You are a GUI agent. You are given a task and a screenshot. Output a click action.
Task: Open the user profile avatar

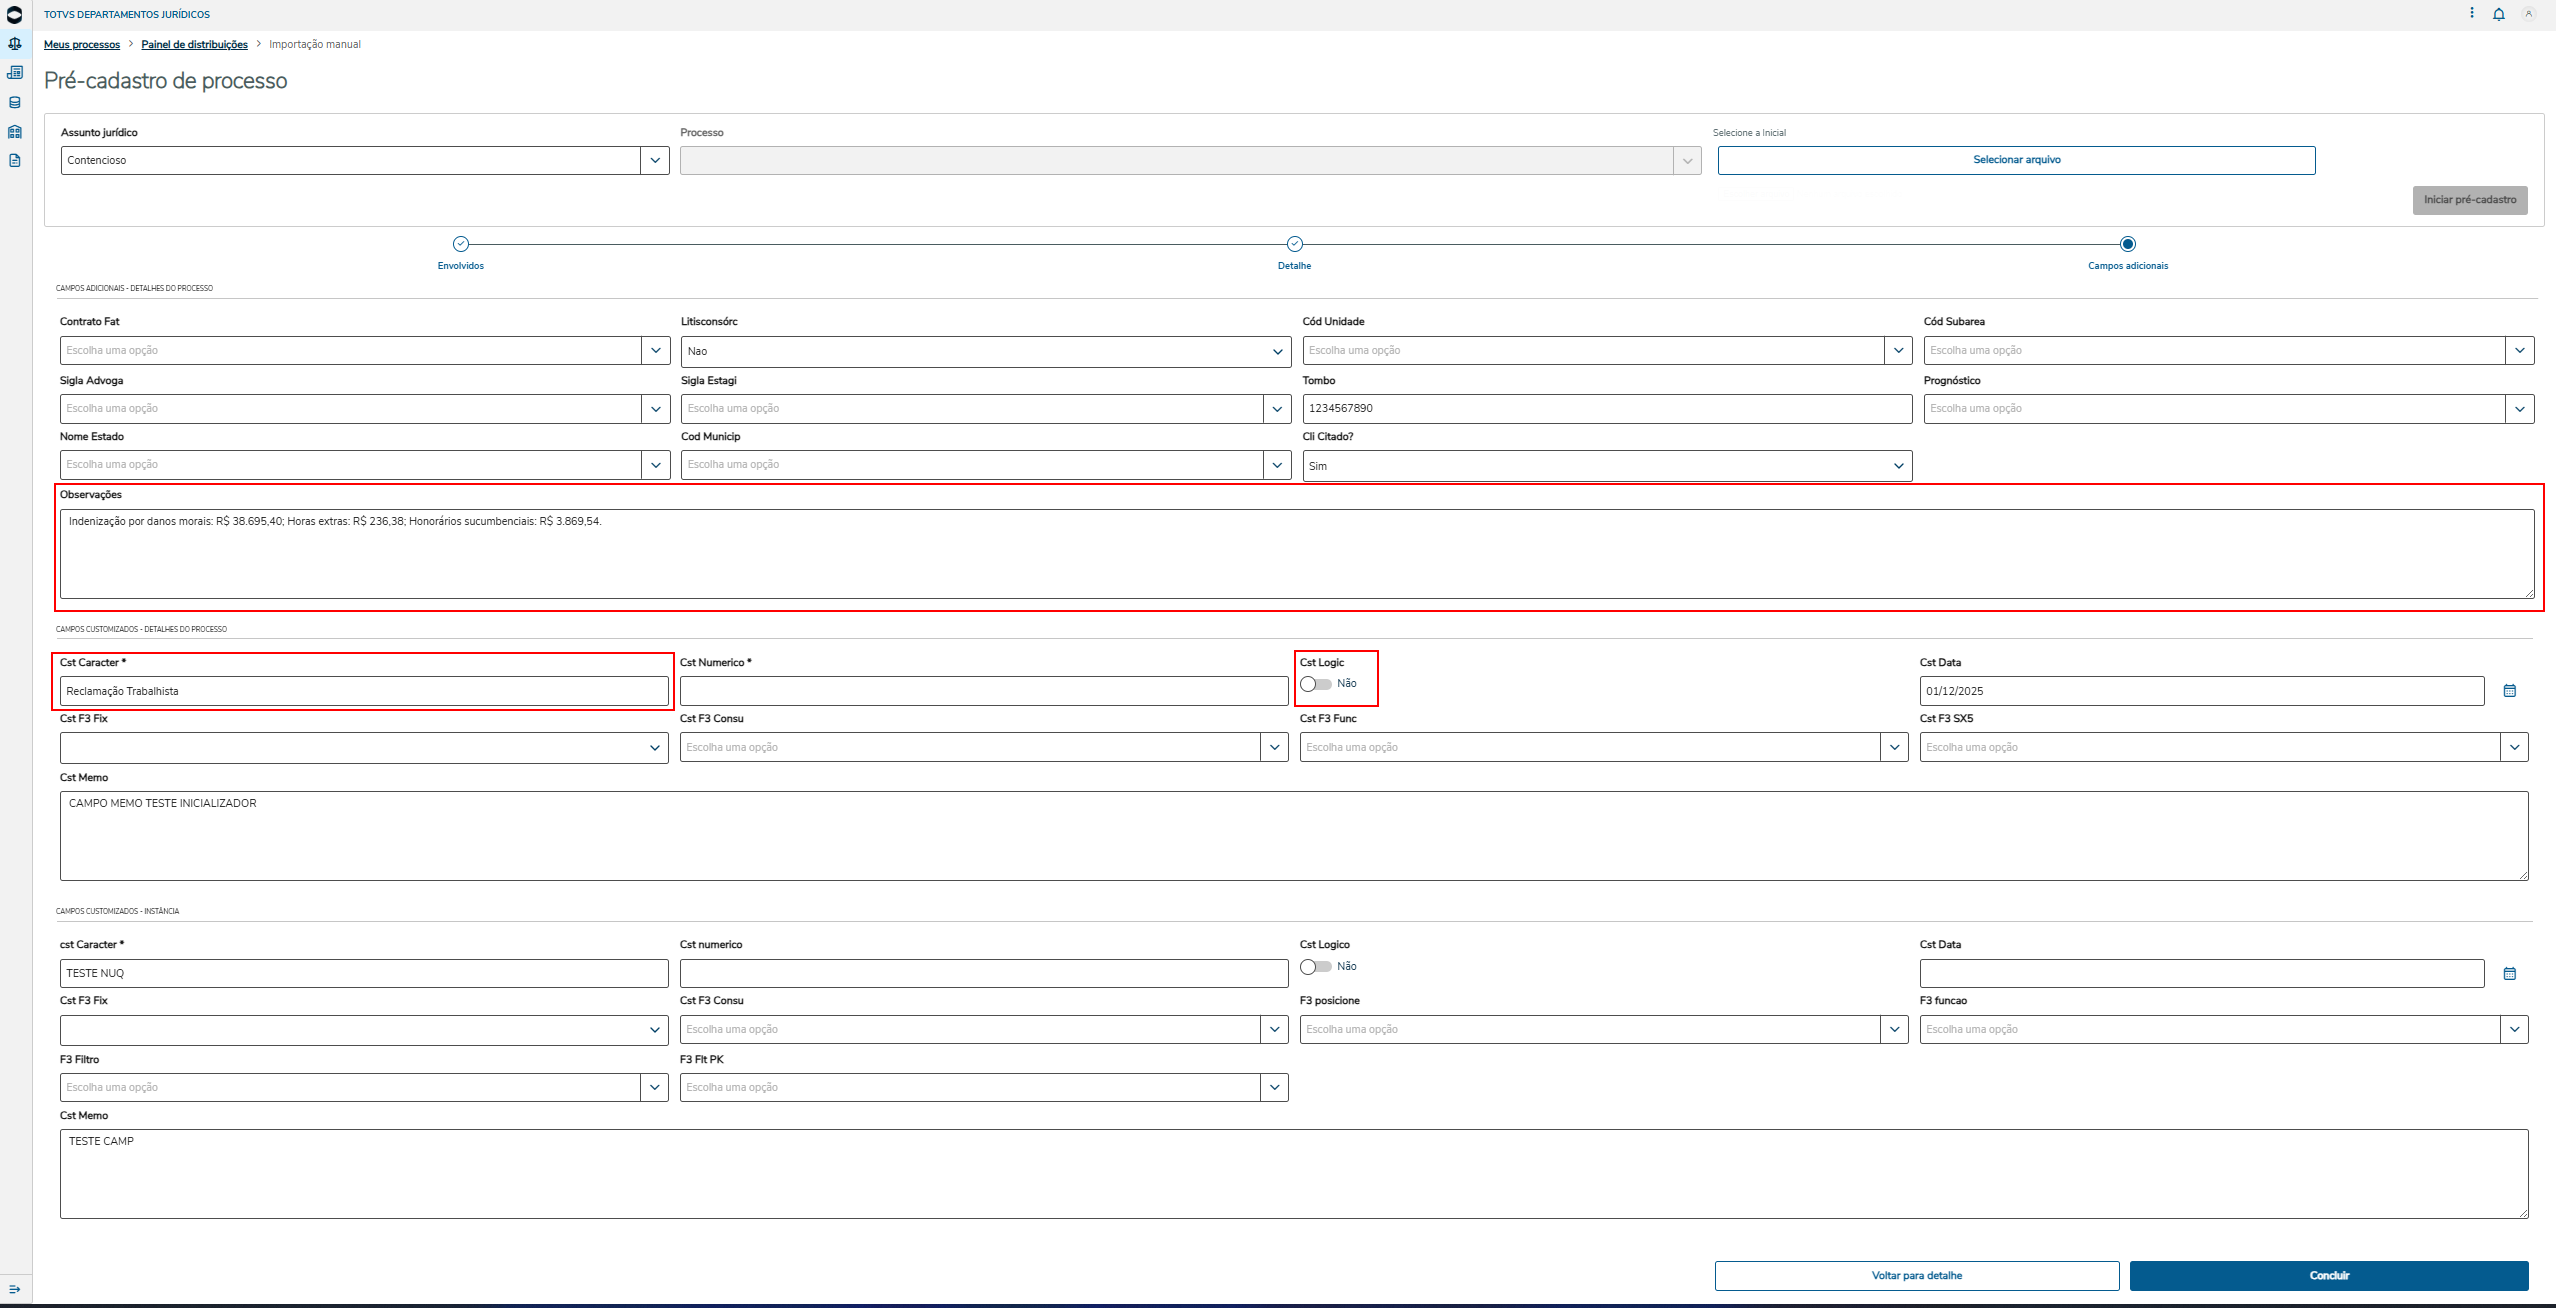pyautogui.click(x=2528, y=14)
